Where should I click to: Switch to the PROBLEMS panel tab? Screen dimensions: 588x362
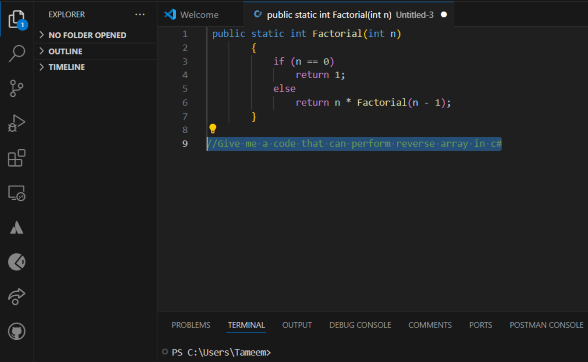point(191,325)
